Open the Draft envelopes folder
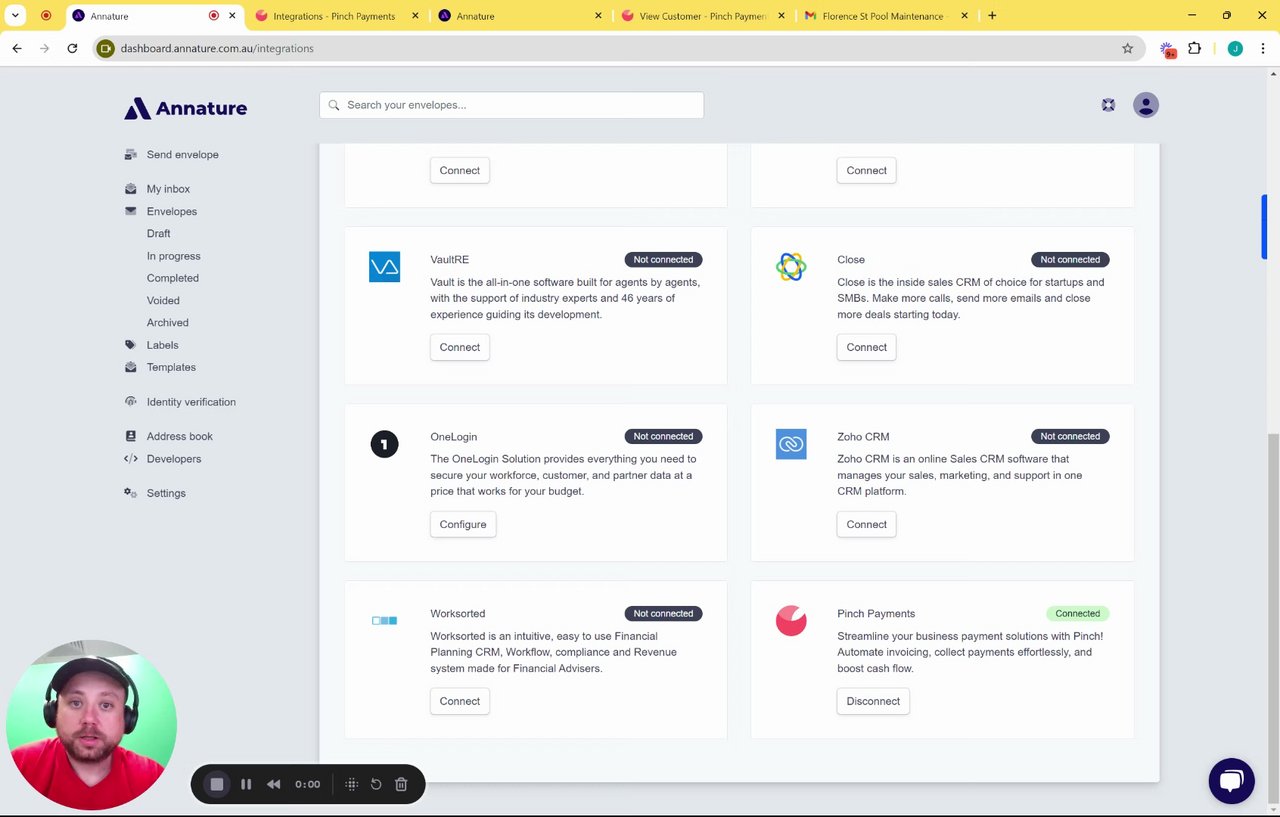 (159, 234)
